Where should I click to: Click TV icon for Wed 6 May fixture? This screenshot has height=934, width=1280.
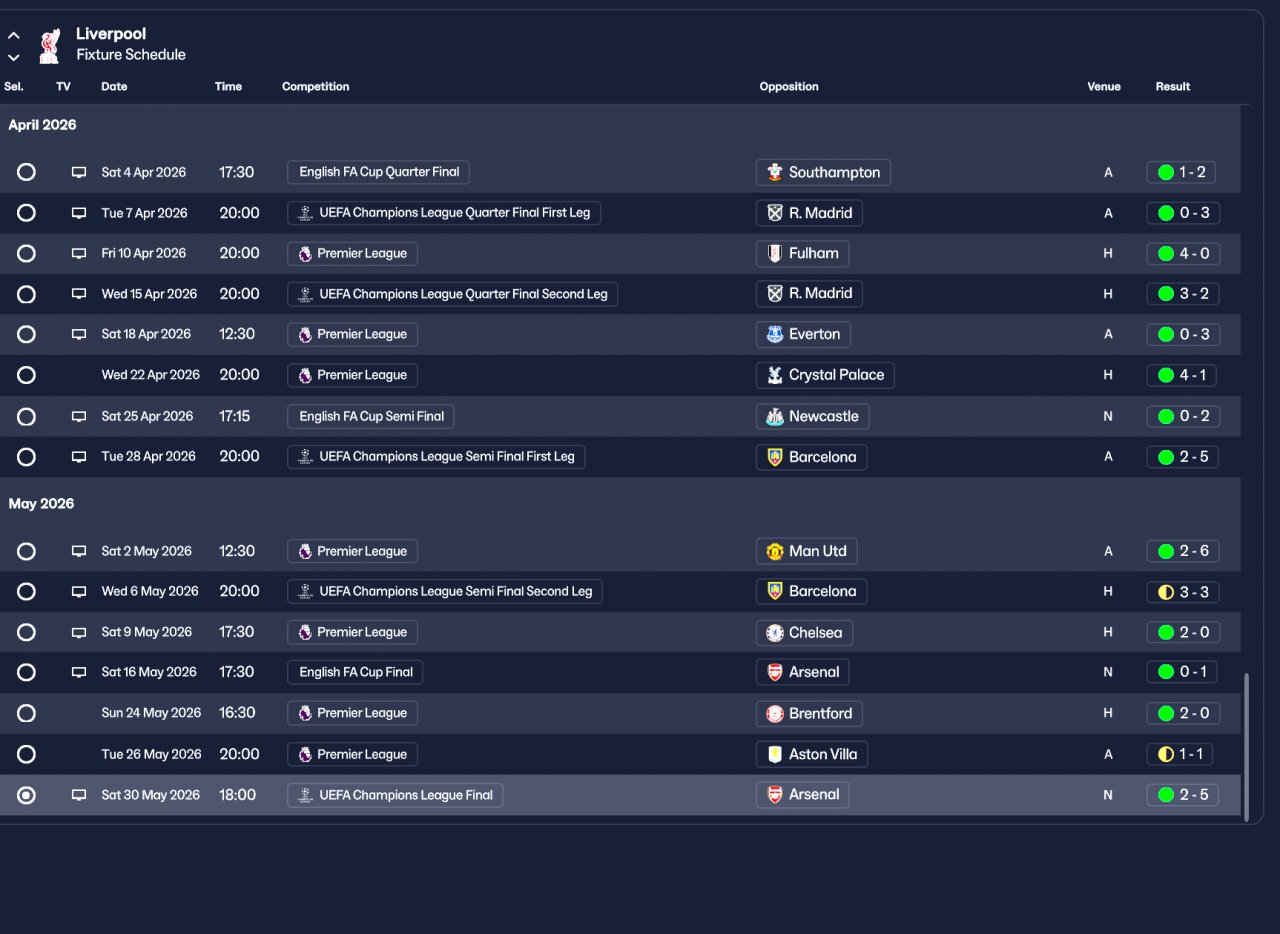[79, 592]
